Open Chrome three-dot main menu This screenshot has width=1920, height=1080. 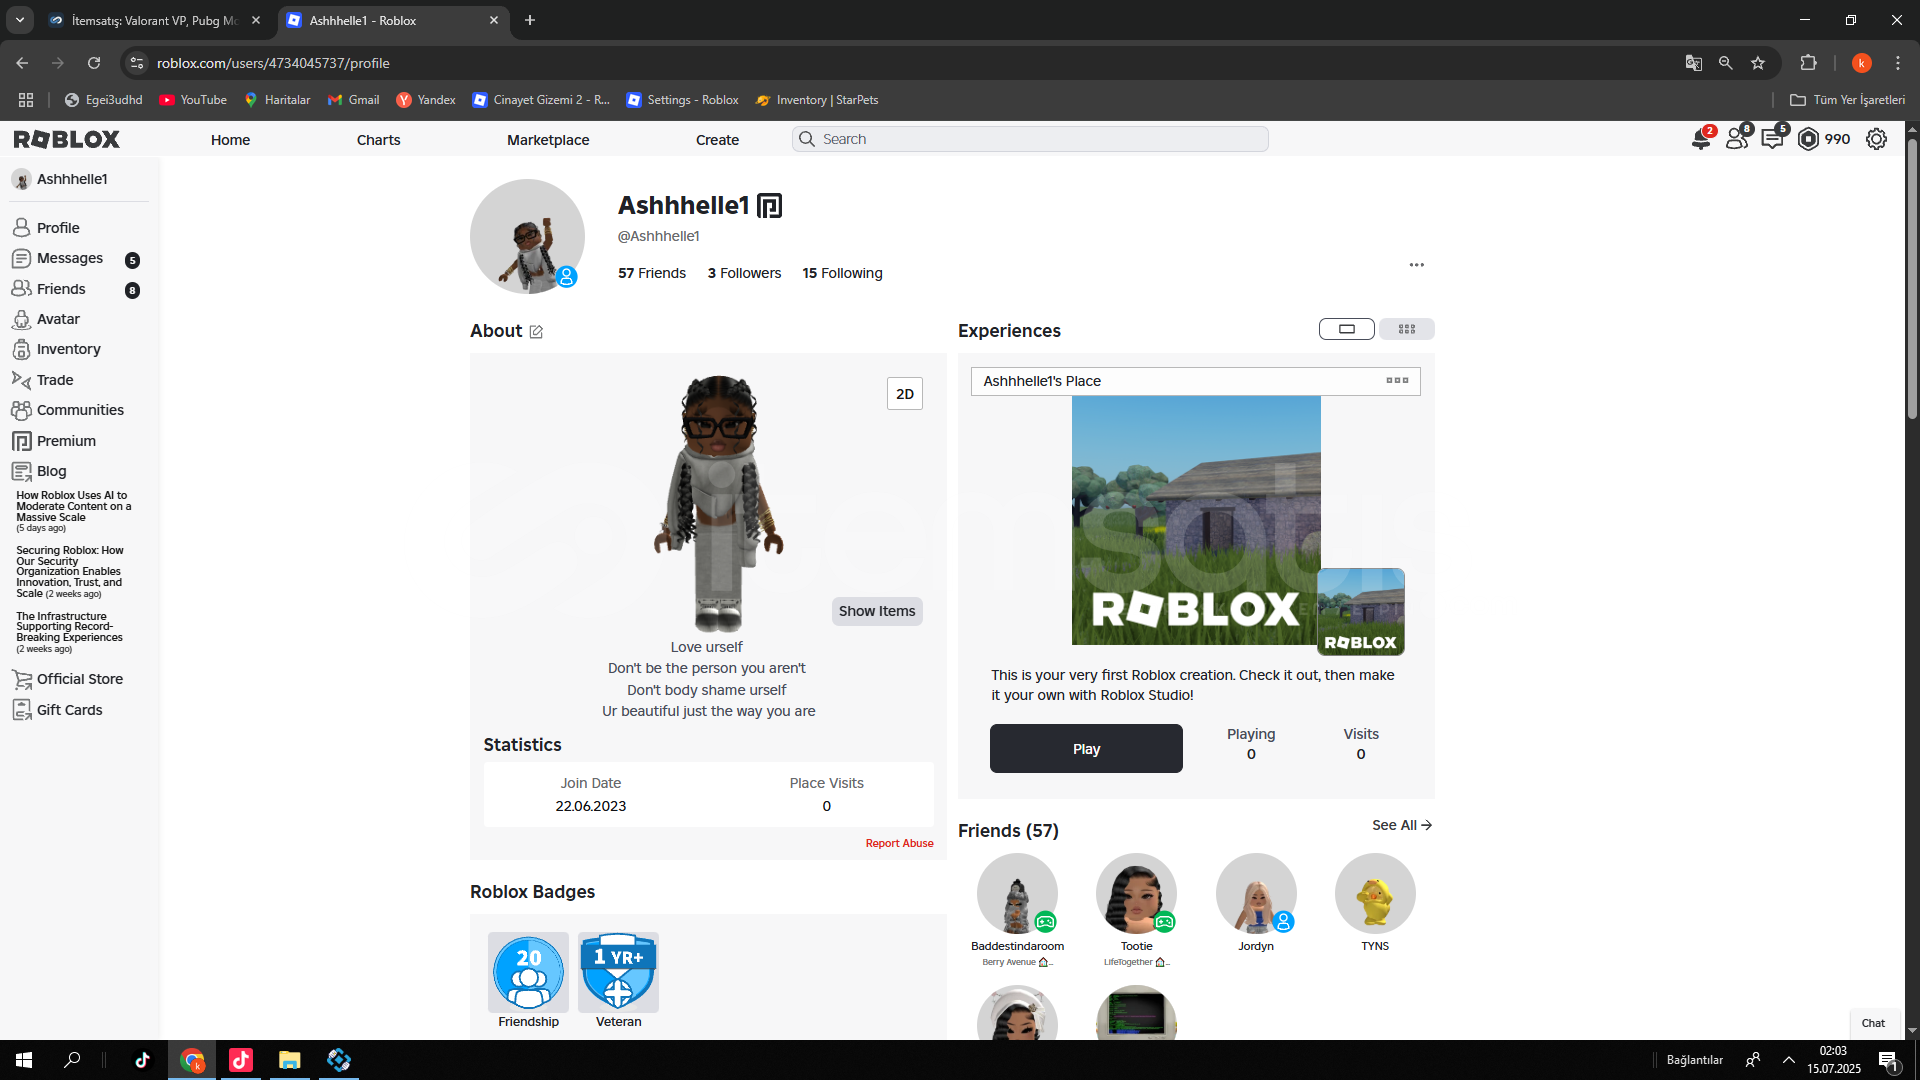pyautogui.click(x=1898, y=63)
